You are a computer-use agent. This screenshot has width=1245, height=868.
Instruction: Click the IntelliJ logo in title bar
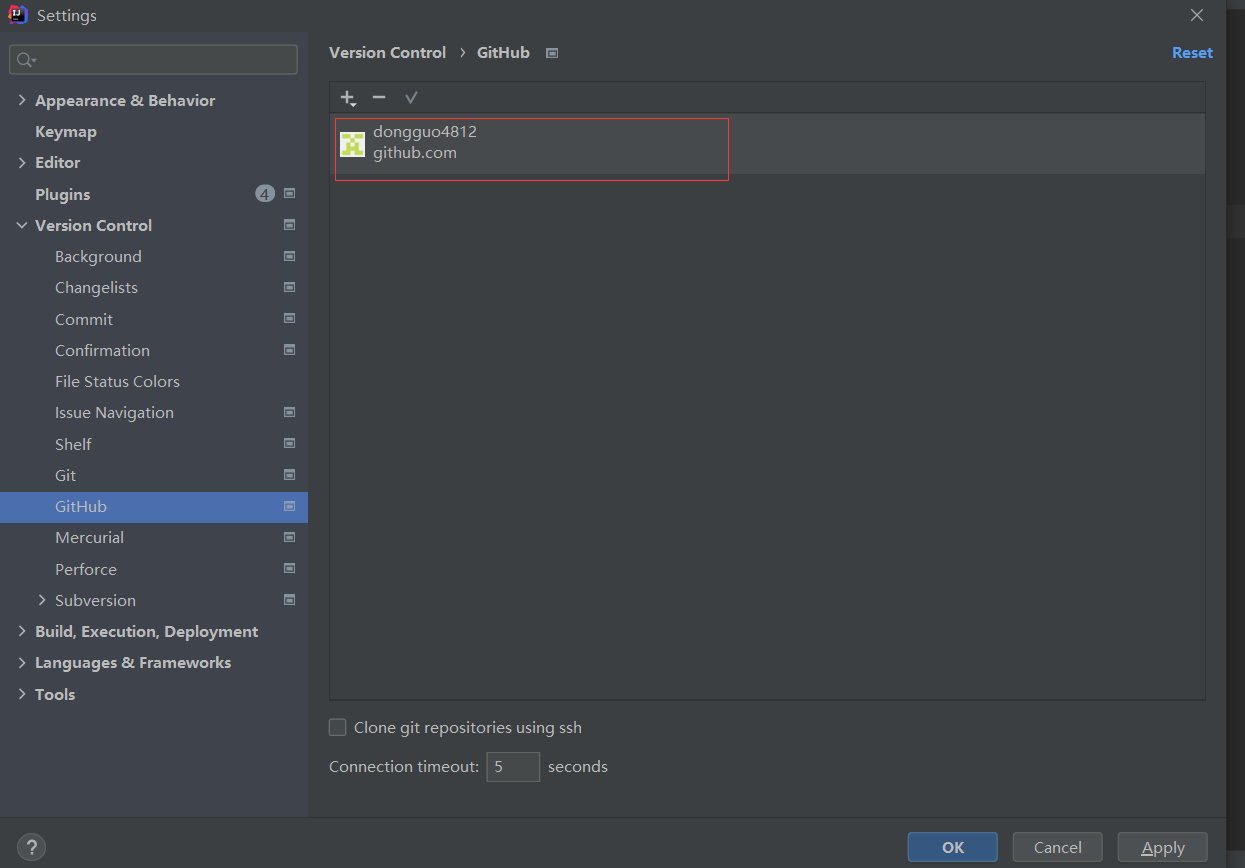[x=18, y=15]
